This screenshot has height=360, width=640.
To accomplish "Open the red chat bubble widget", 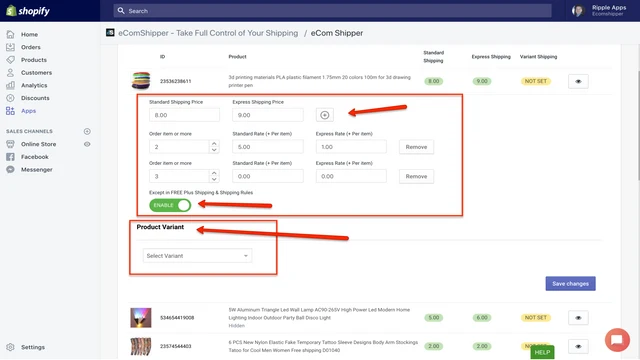I will coord(617,340).
